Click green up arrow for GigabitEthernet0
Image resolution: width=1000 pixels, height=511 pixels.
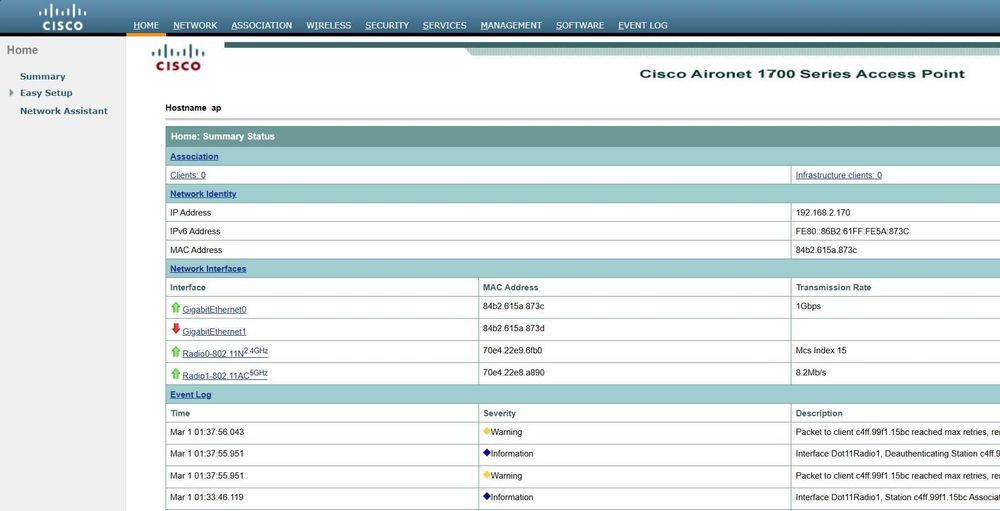175,307
